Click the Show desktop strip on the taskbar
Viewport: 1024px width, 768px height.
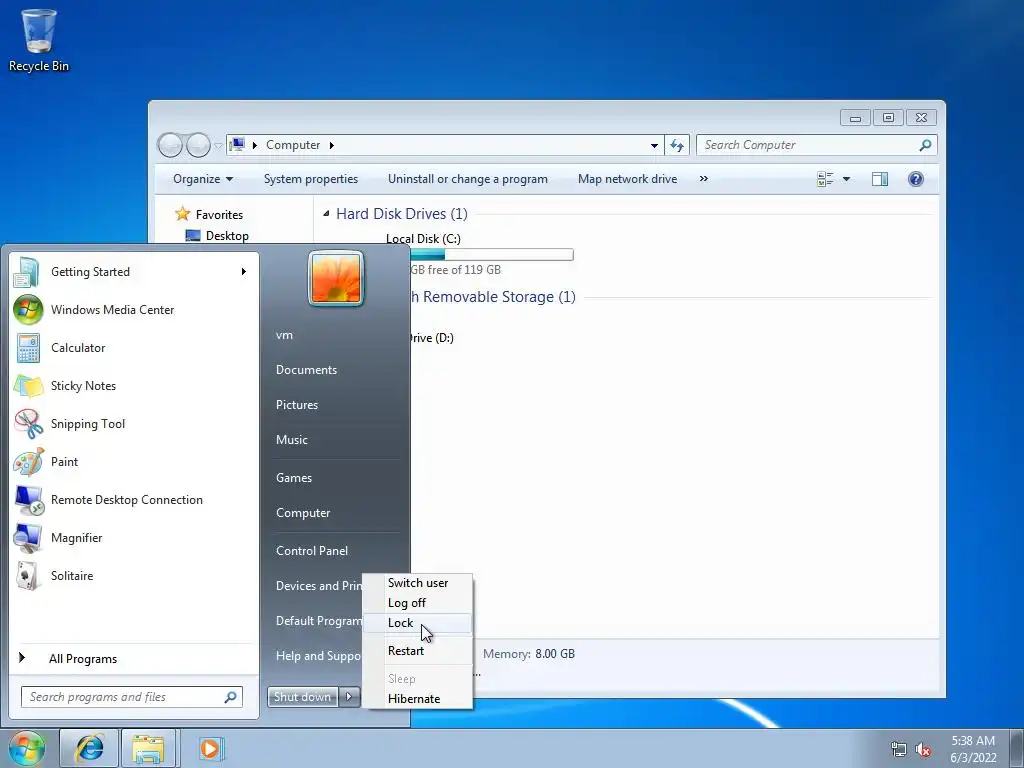click(x=1016, y=748)
